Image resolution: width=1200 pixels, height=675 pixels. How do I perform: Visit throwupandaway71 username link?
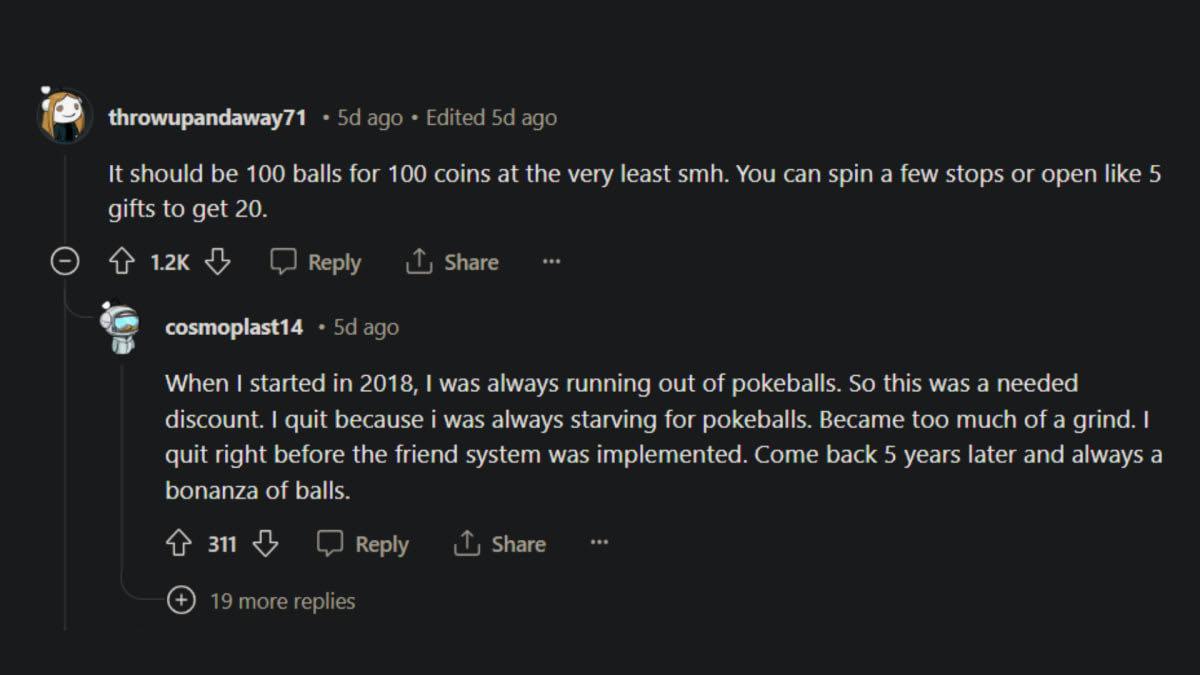207,118
